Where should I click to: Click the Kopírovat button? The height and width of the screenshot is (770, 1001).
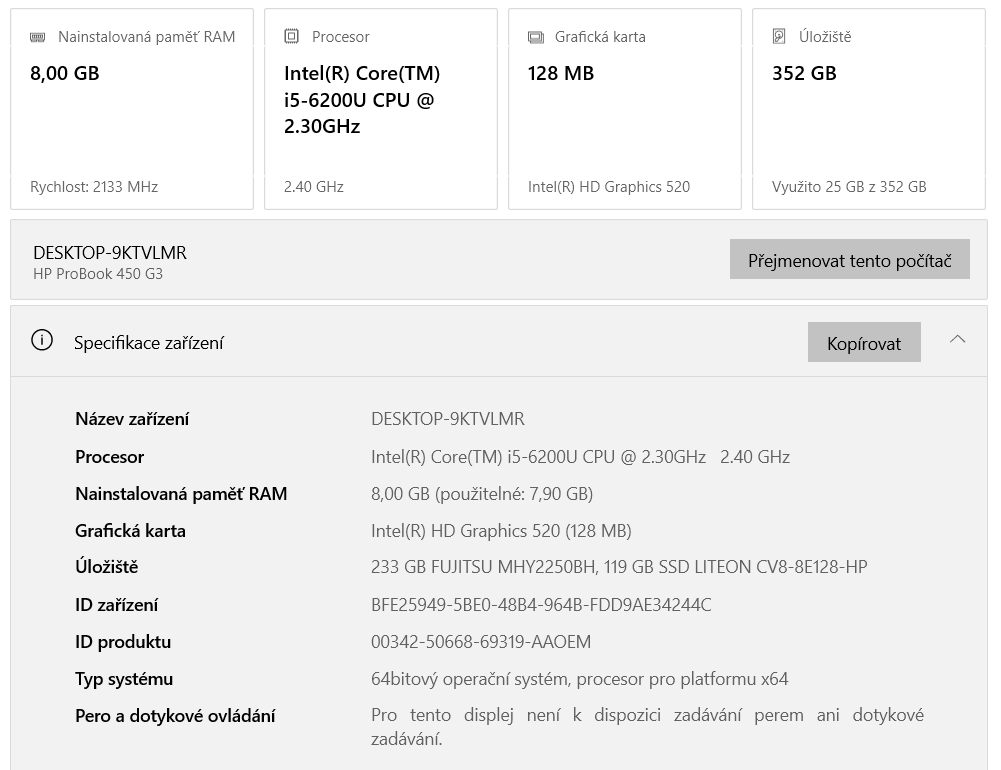[x=864, y=341]
